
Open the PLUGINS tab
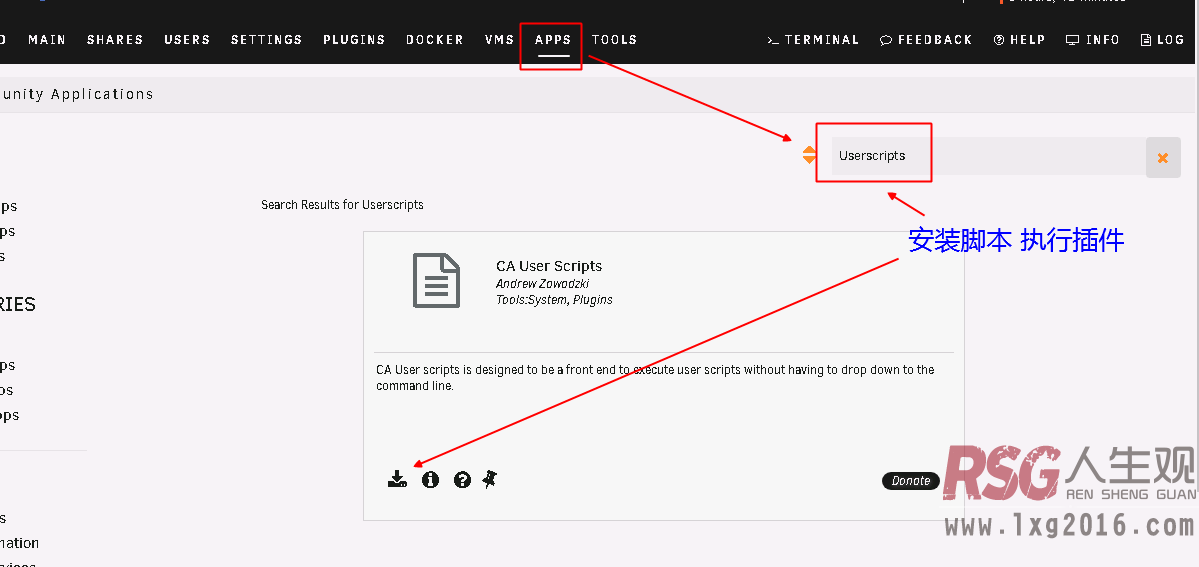[x=354, y=40]
